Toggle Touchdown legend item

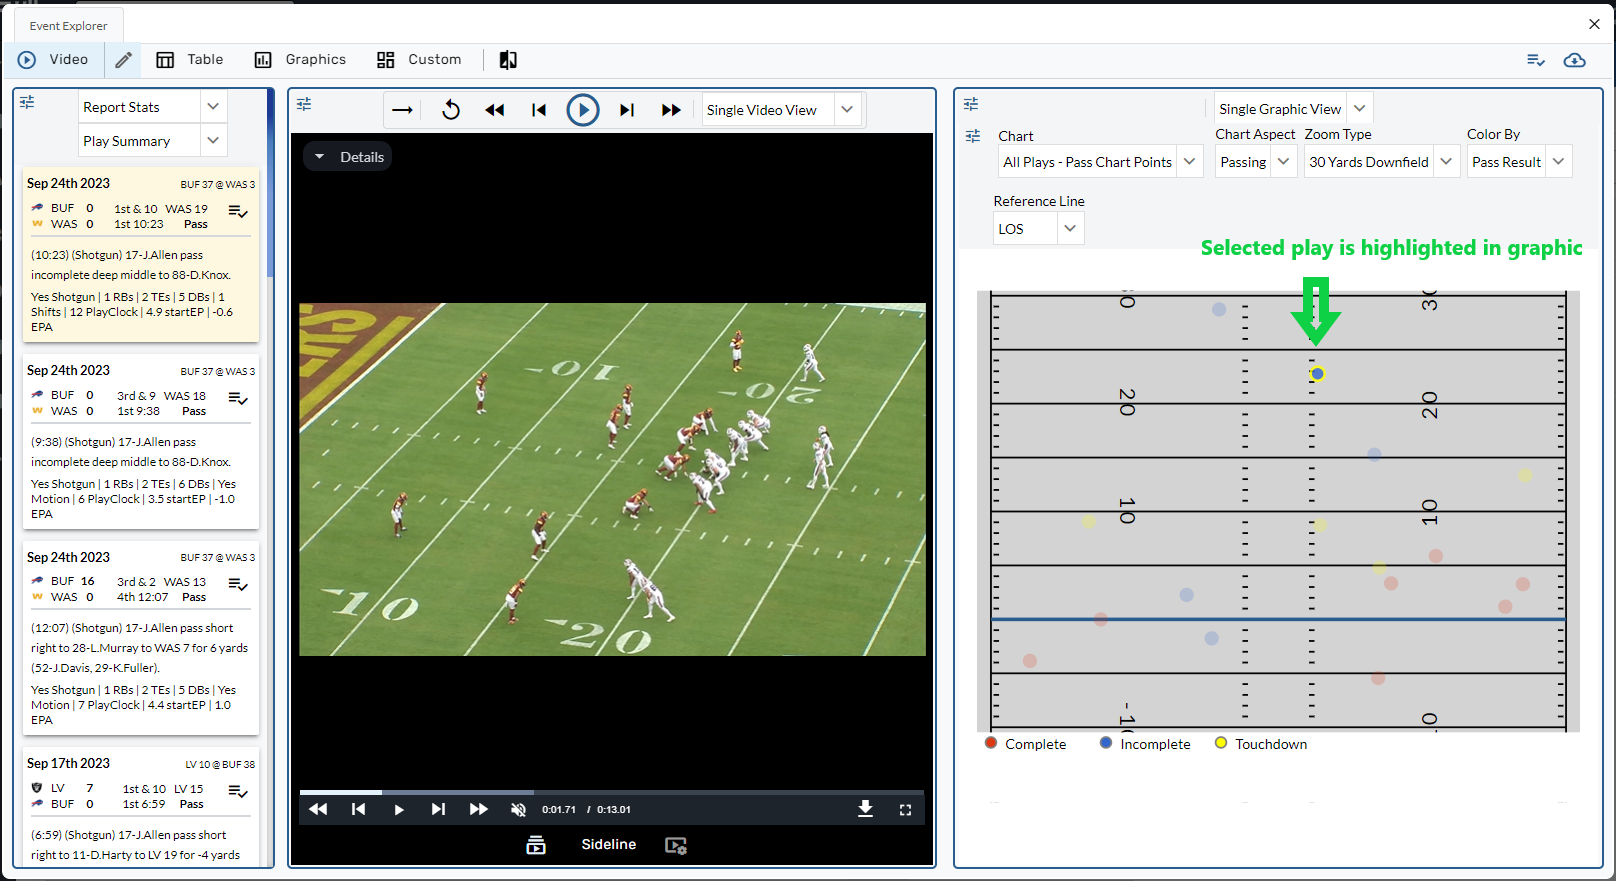click(1260, 744)
